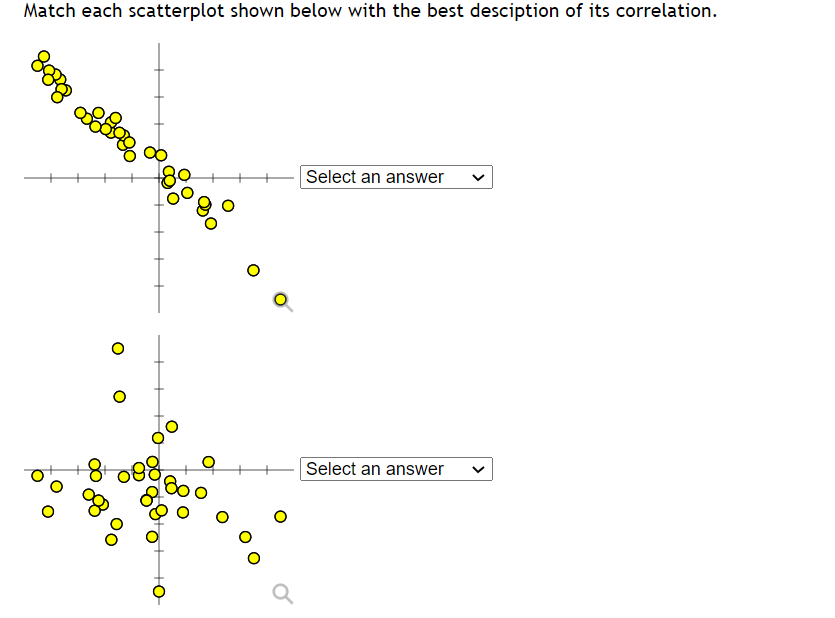Viewport: 835px width, 618px height.
Task: Click the Select an answer label text in the first box
Action: pyautogui.click(x=374, y=177)
